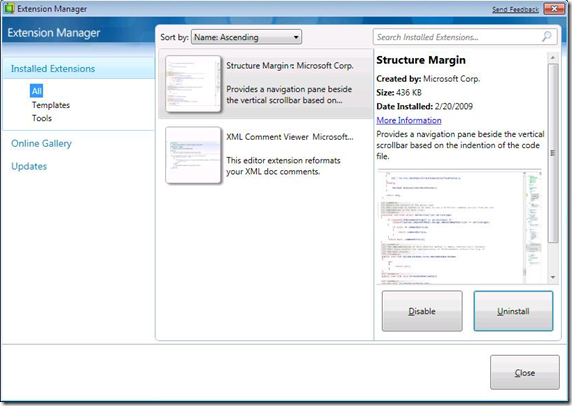Click the Uninstall button
The image size is (572, 406).
513,311
